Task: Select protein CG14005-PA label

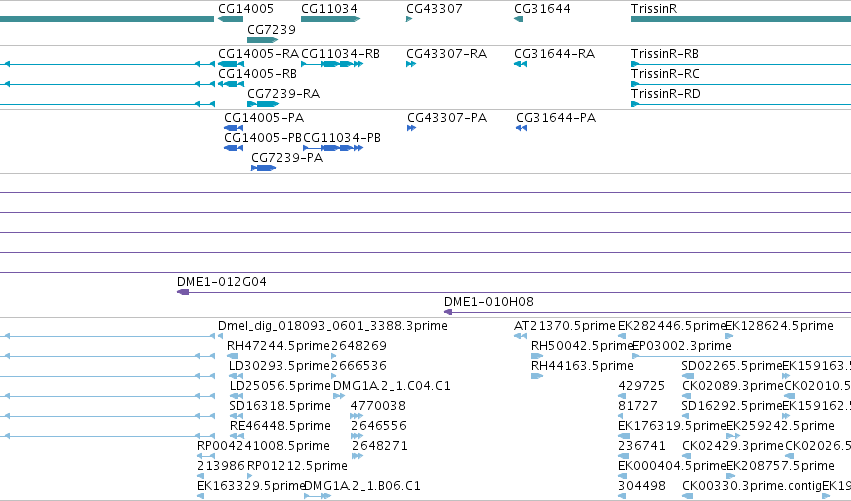Action: point(264,118)
